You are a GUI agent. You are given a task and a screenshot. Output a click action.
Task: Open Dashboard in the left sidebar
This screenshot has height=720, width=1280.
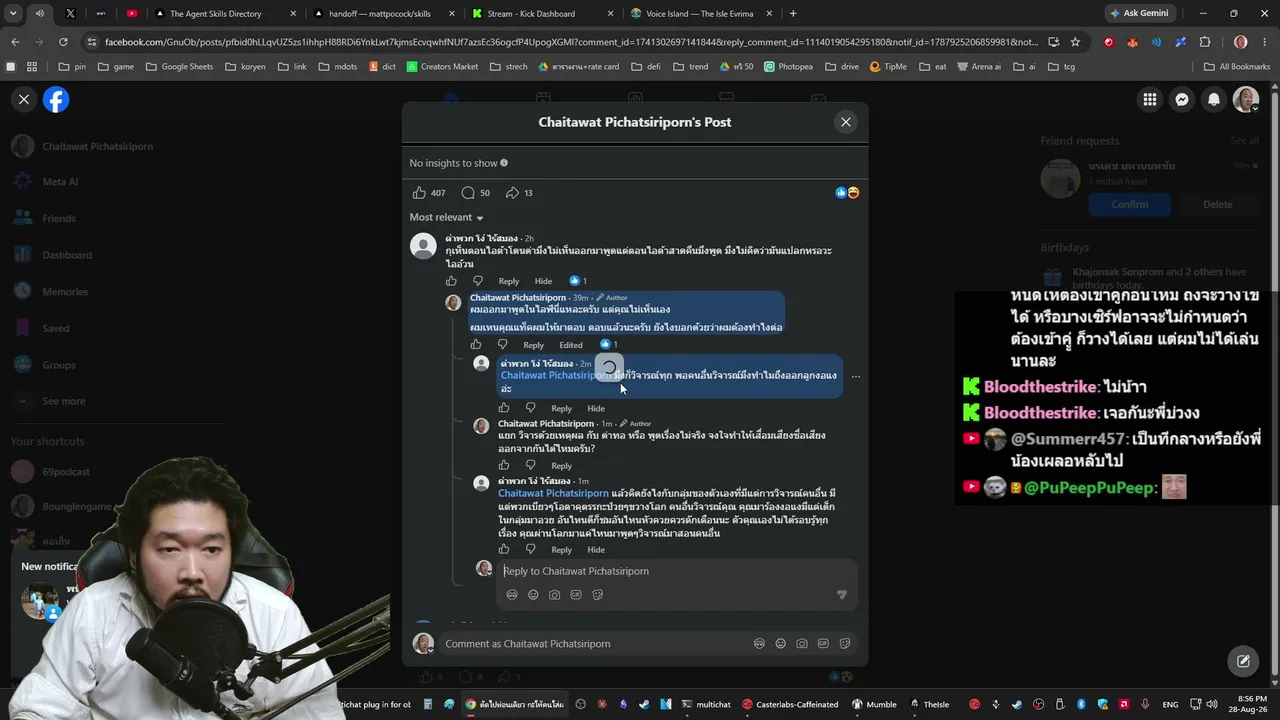[67, 255]
